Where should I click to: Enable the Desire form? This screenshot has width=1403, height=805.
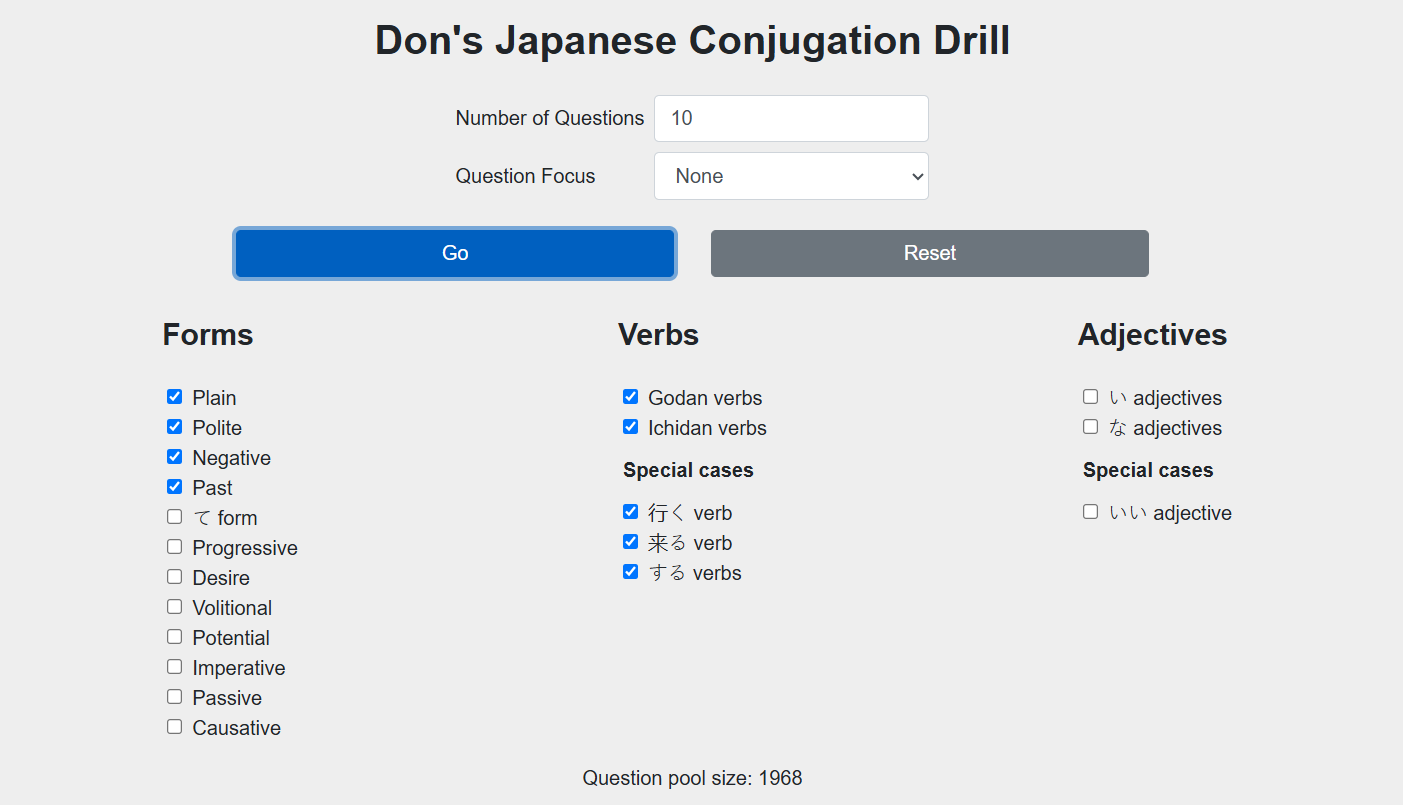click(x=174, y=576)
